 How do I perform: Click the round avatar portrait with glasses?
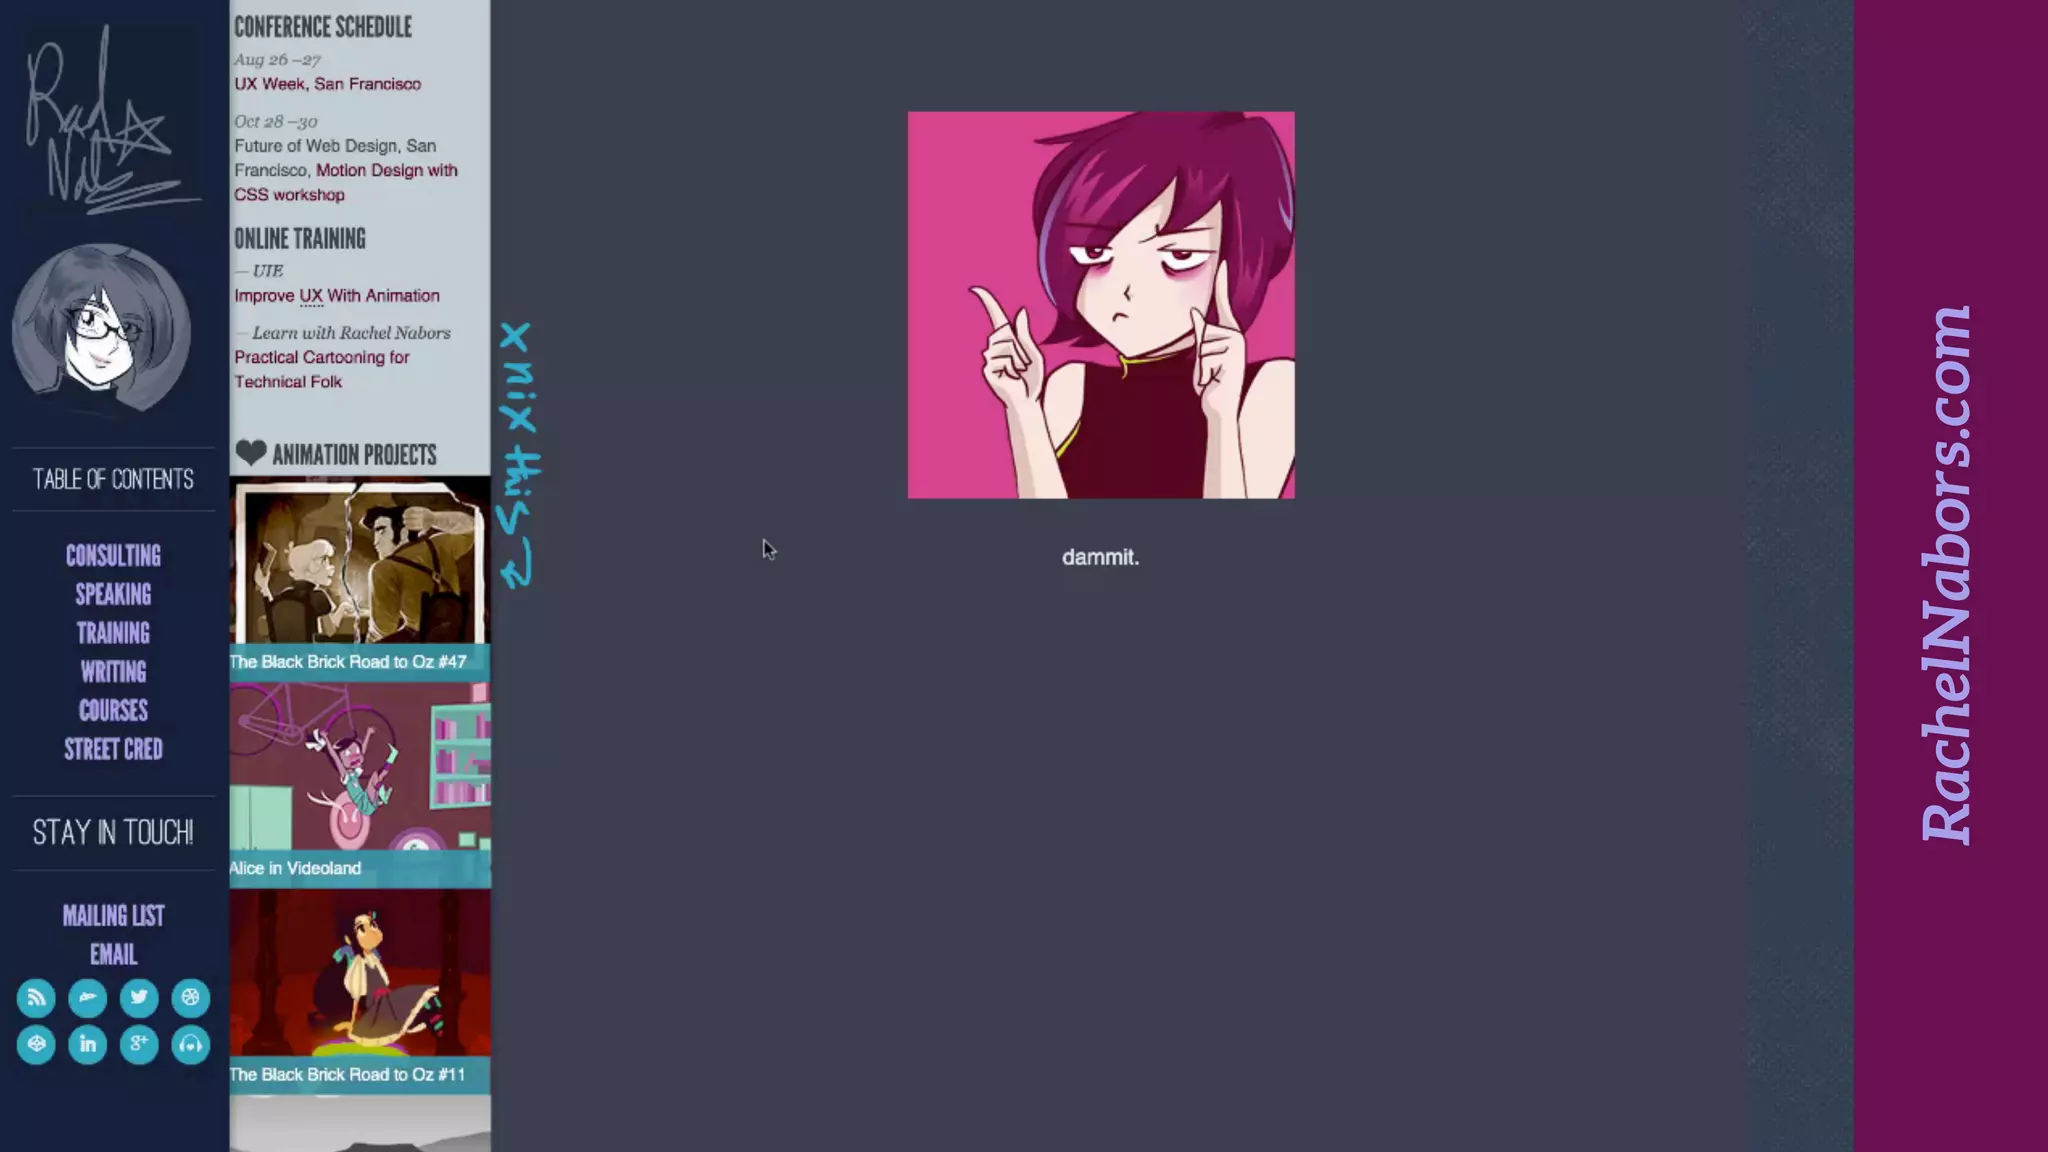point(101,328)
